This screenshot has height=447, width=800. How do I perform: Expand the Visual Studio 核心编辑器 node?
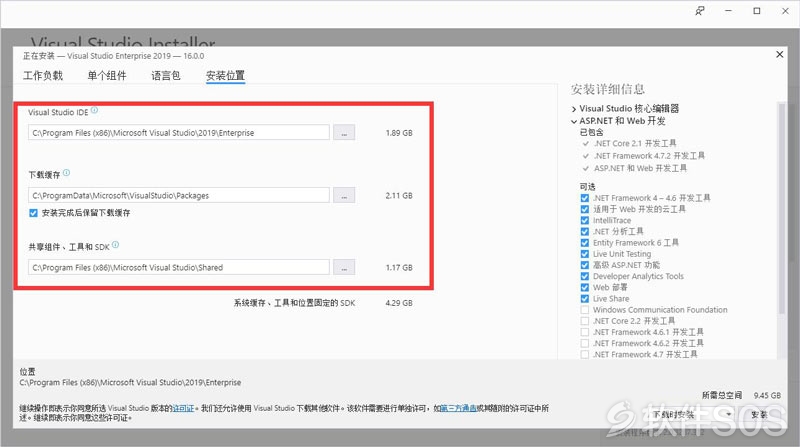point(574,109)
